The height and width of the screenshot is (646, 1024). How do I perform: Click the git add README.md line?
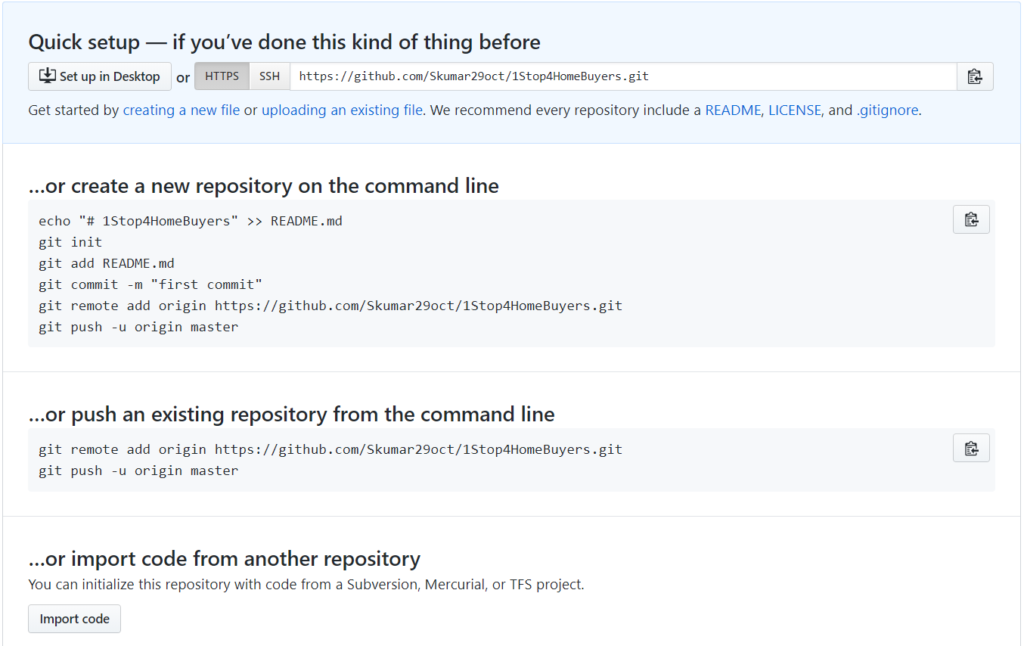(x=106, y=264)
